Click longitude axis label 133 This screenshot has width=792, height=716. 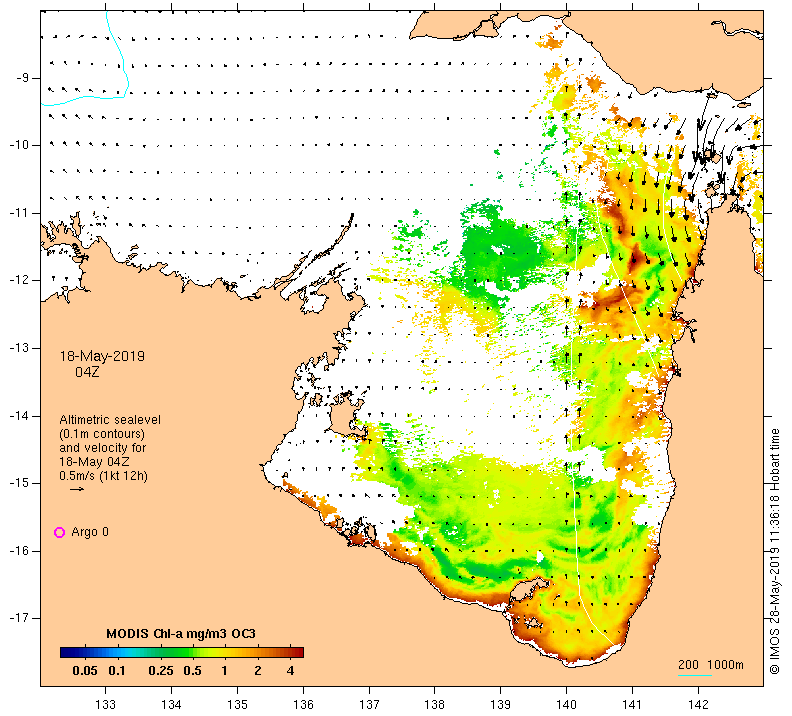tap(105, 704)
